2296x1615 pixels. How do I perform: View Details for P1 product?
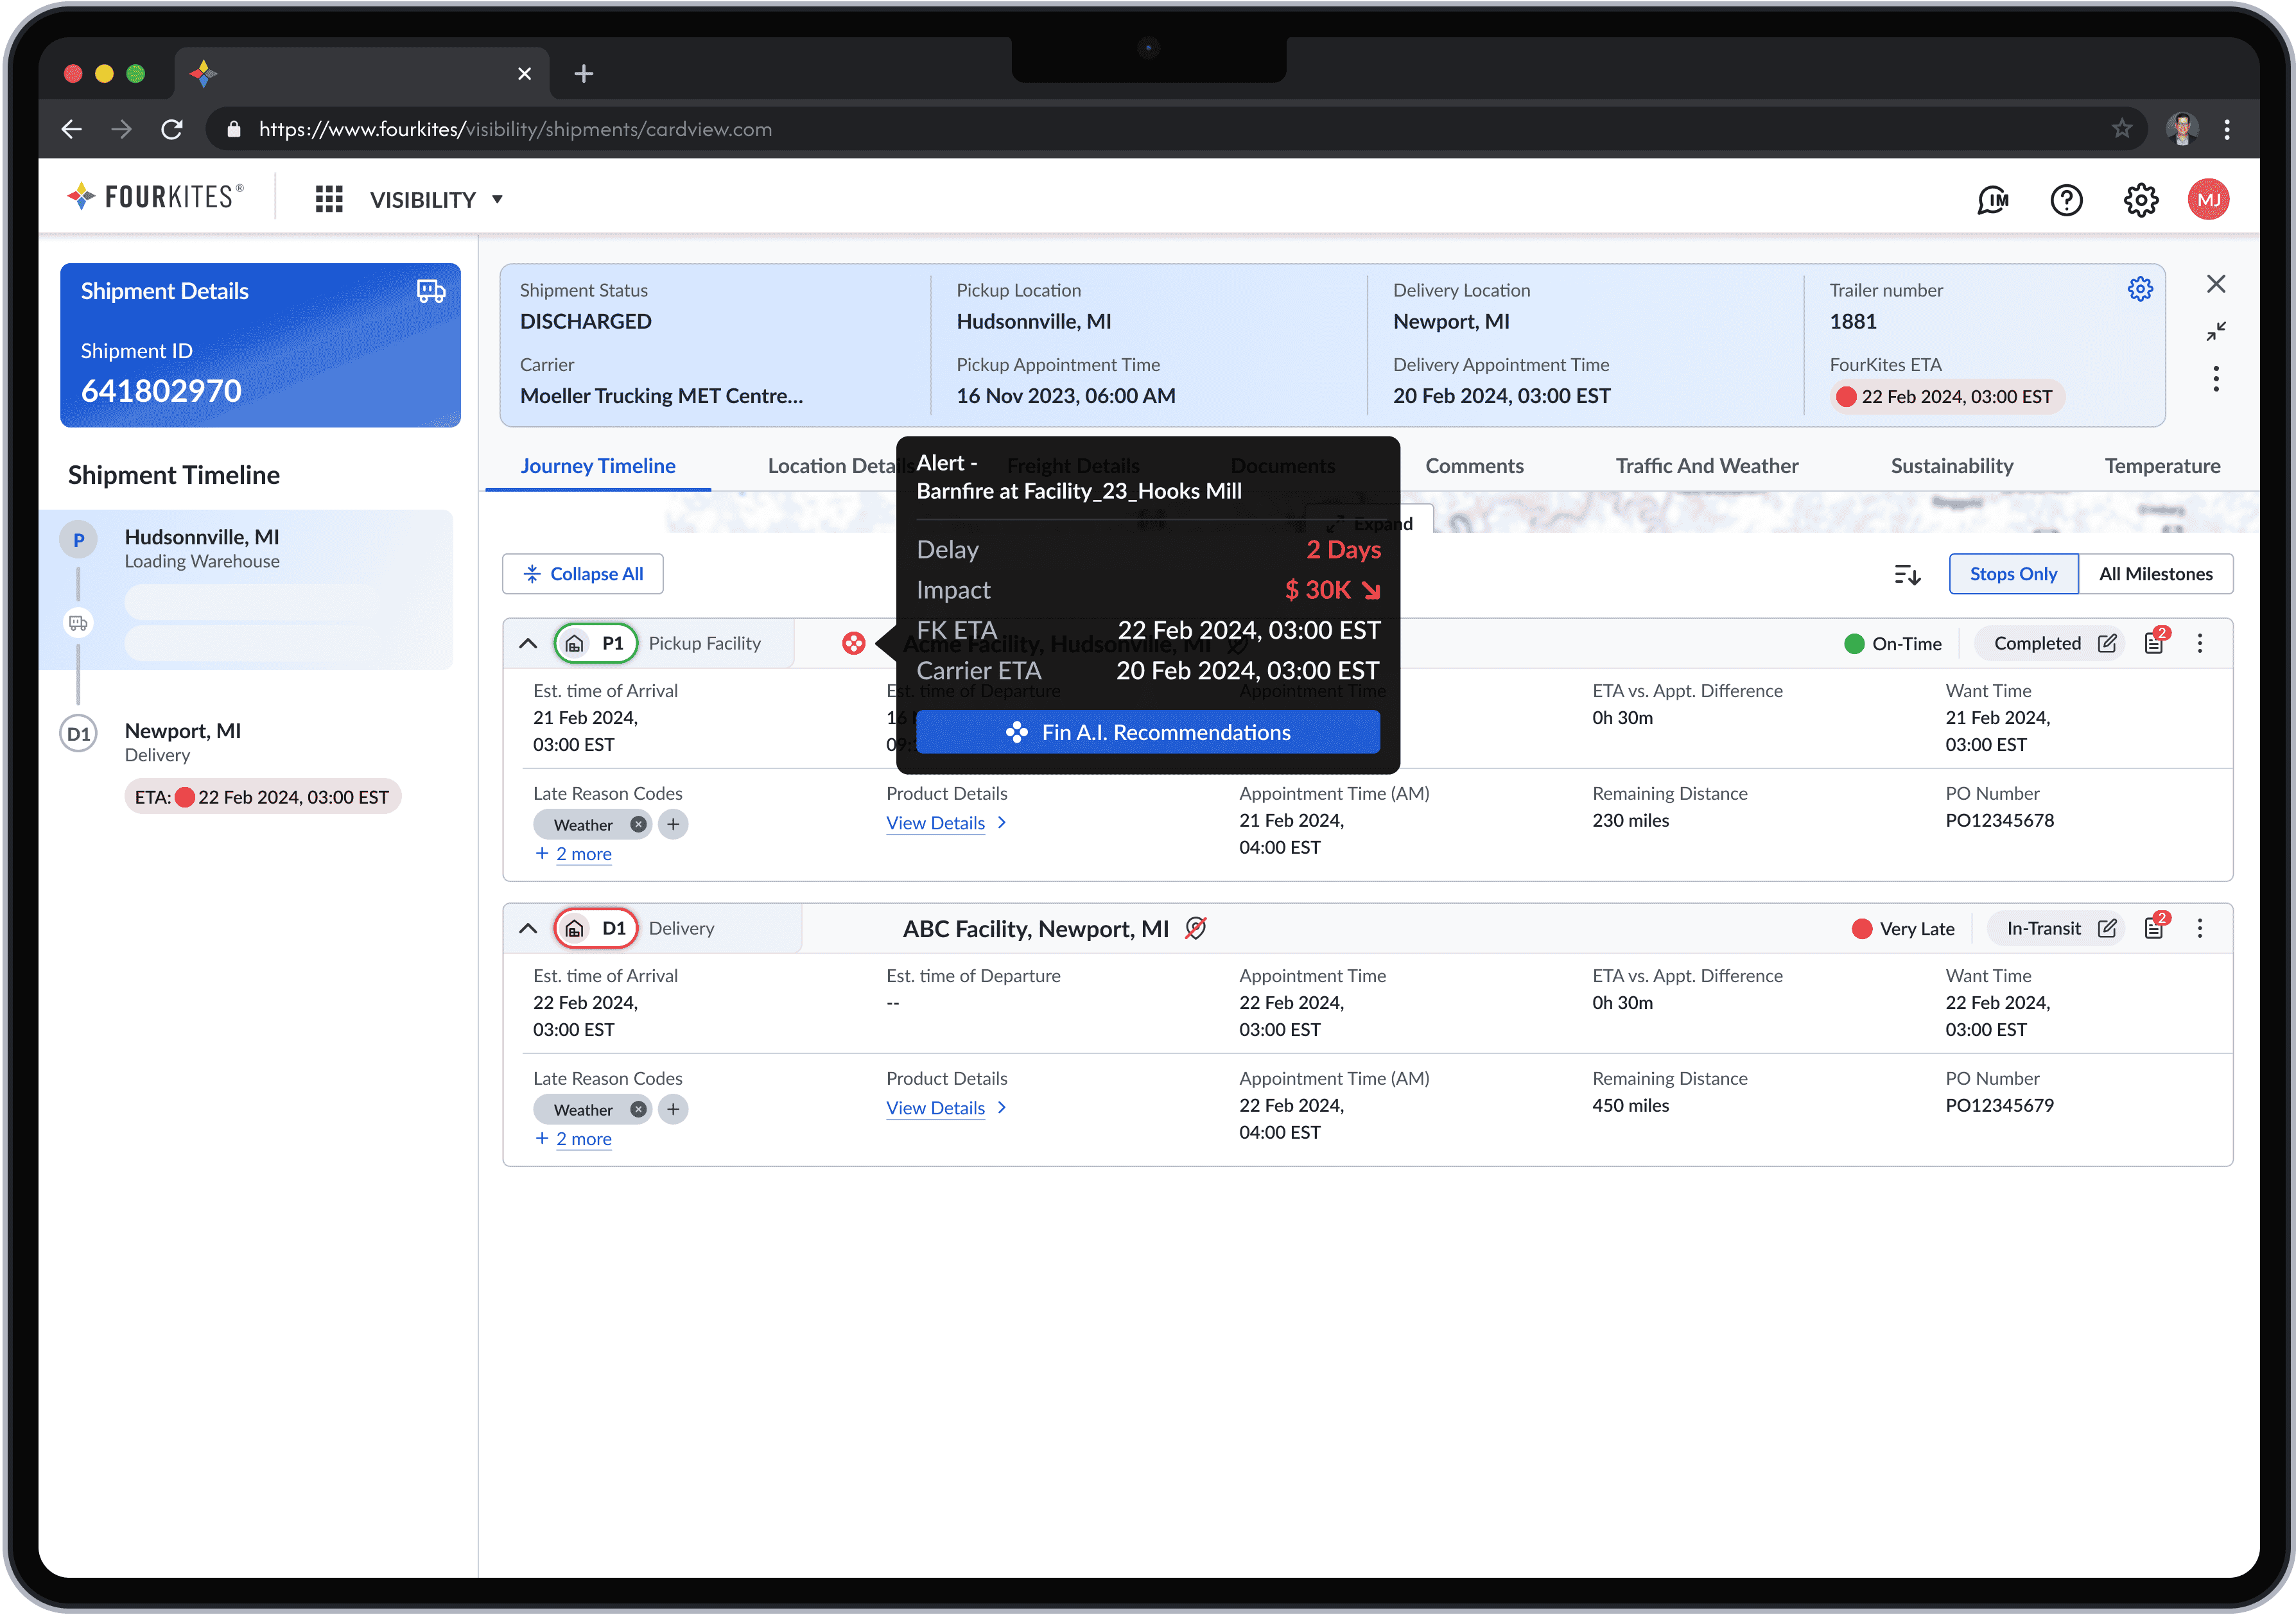(946, 823)
